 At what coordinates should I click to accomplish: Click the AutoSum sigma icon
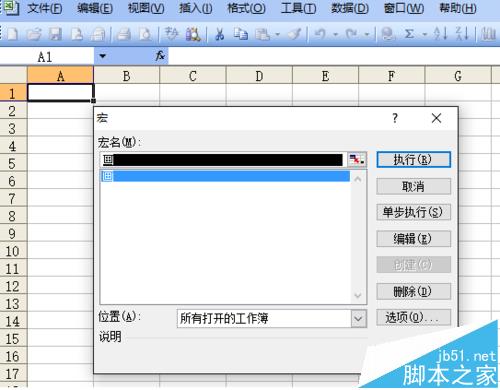[409, 34]
